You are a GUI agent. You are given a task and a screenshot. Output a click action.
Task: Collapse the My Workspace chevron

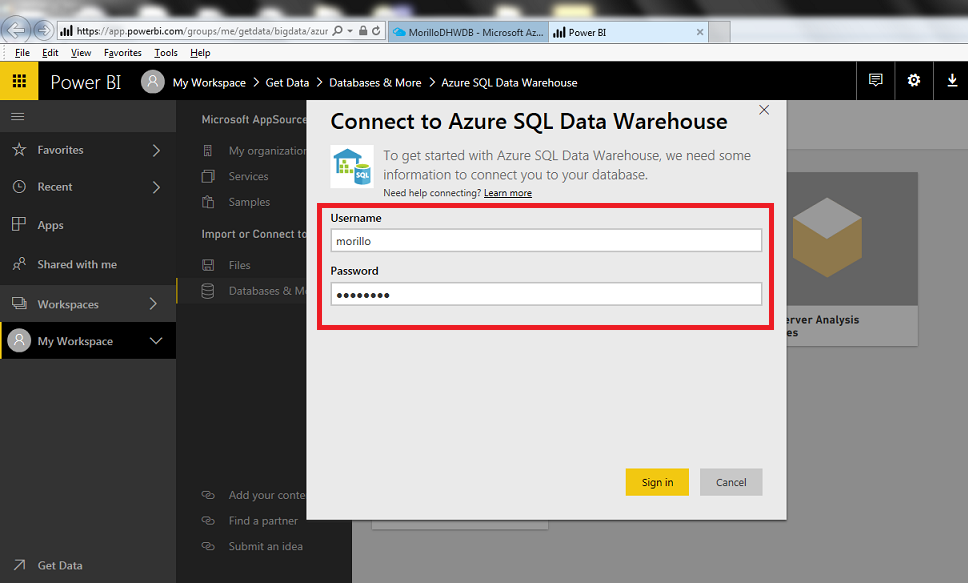[156, 341]
